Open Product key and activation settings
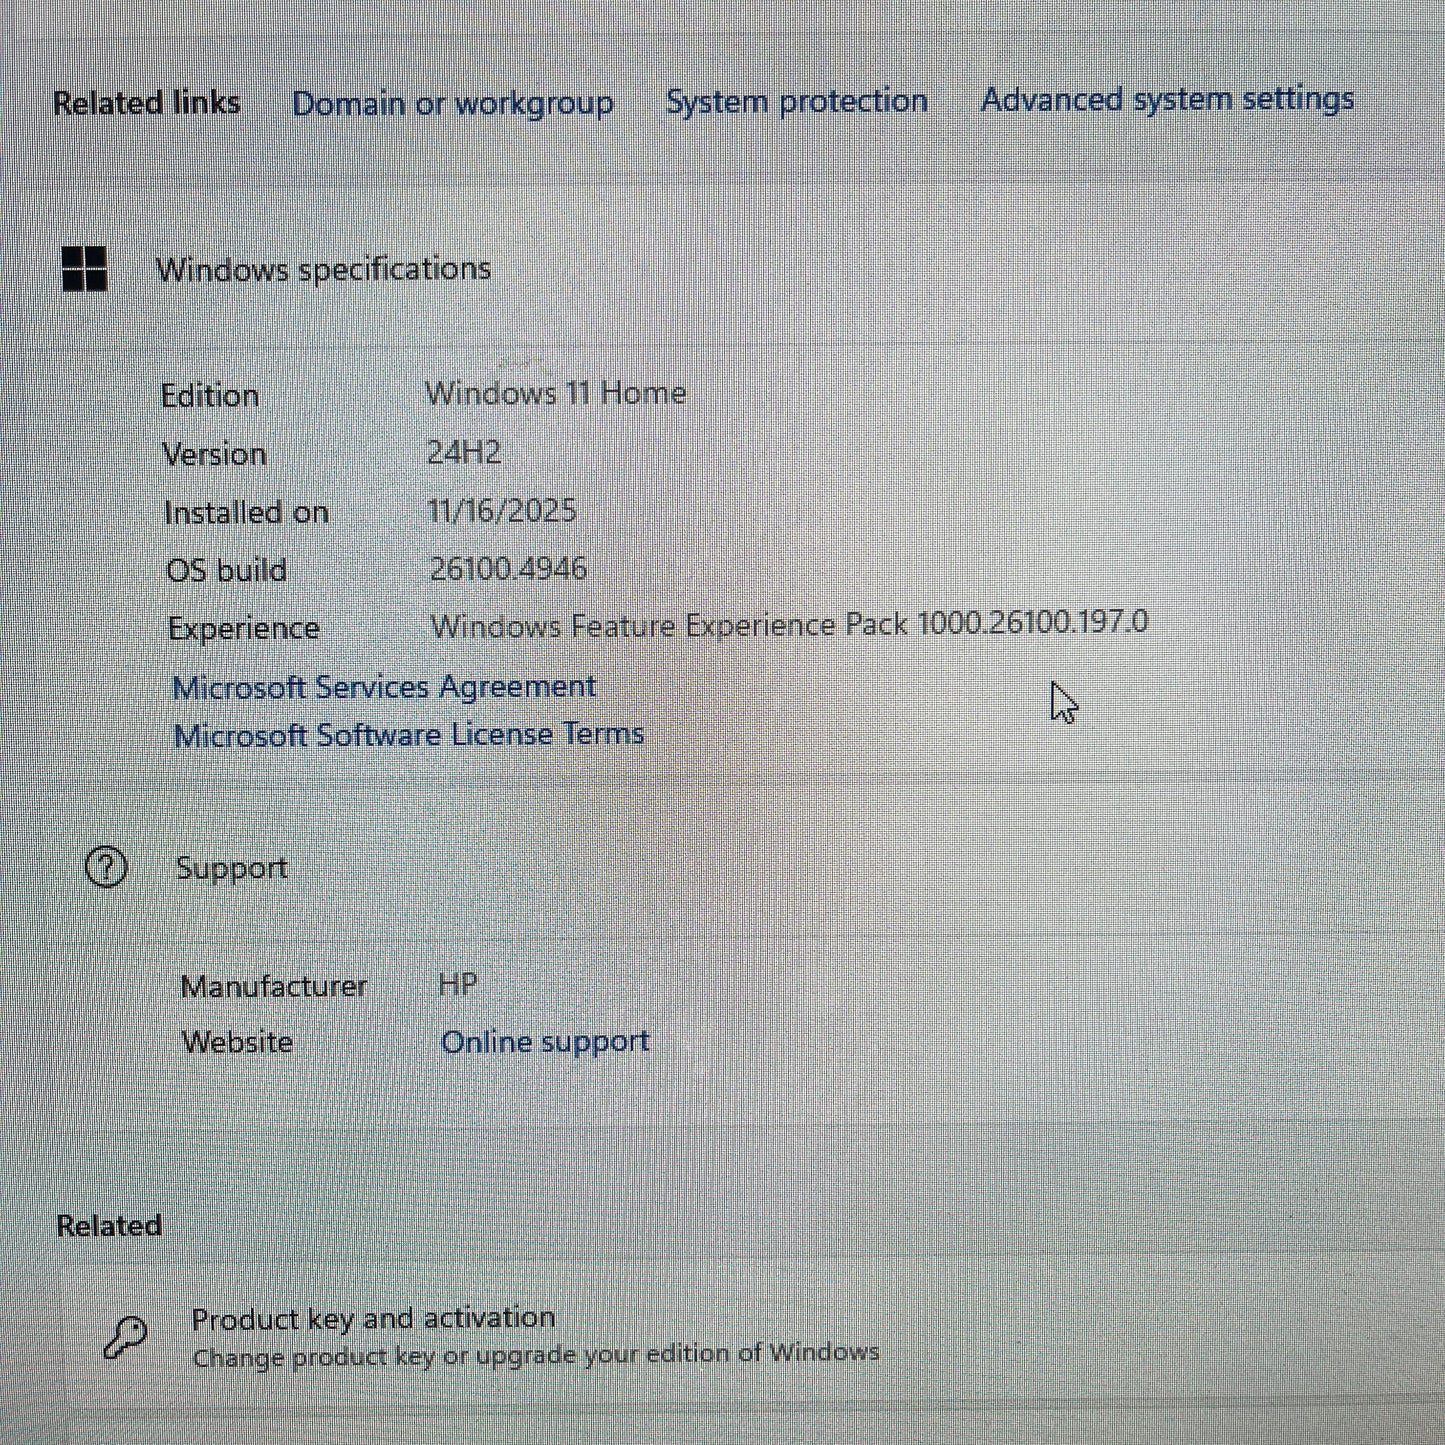This screenshot has width=1445, height=1445. [x=374, y=1318]
